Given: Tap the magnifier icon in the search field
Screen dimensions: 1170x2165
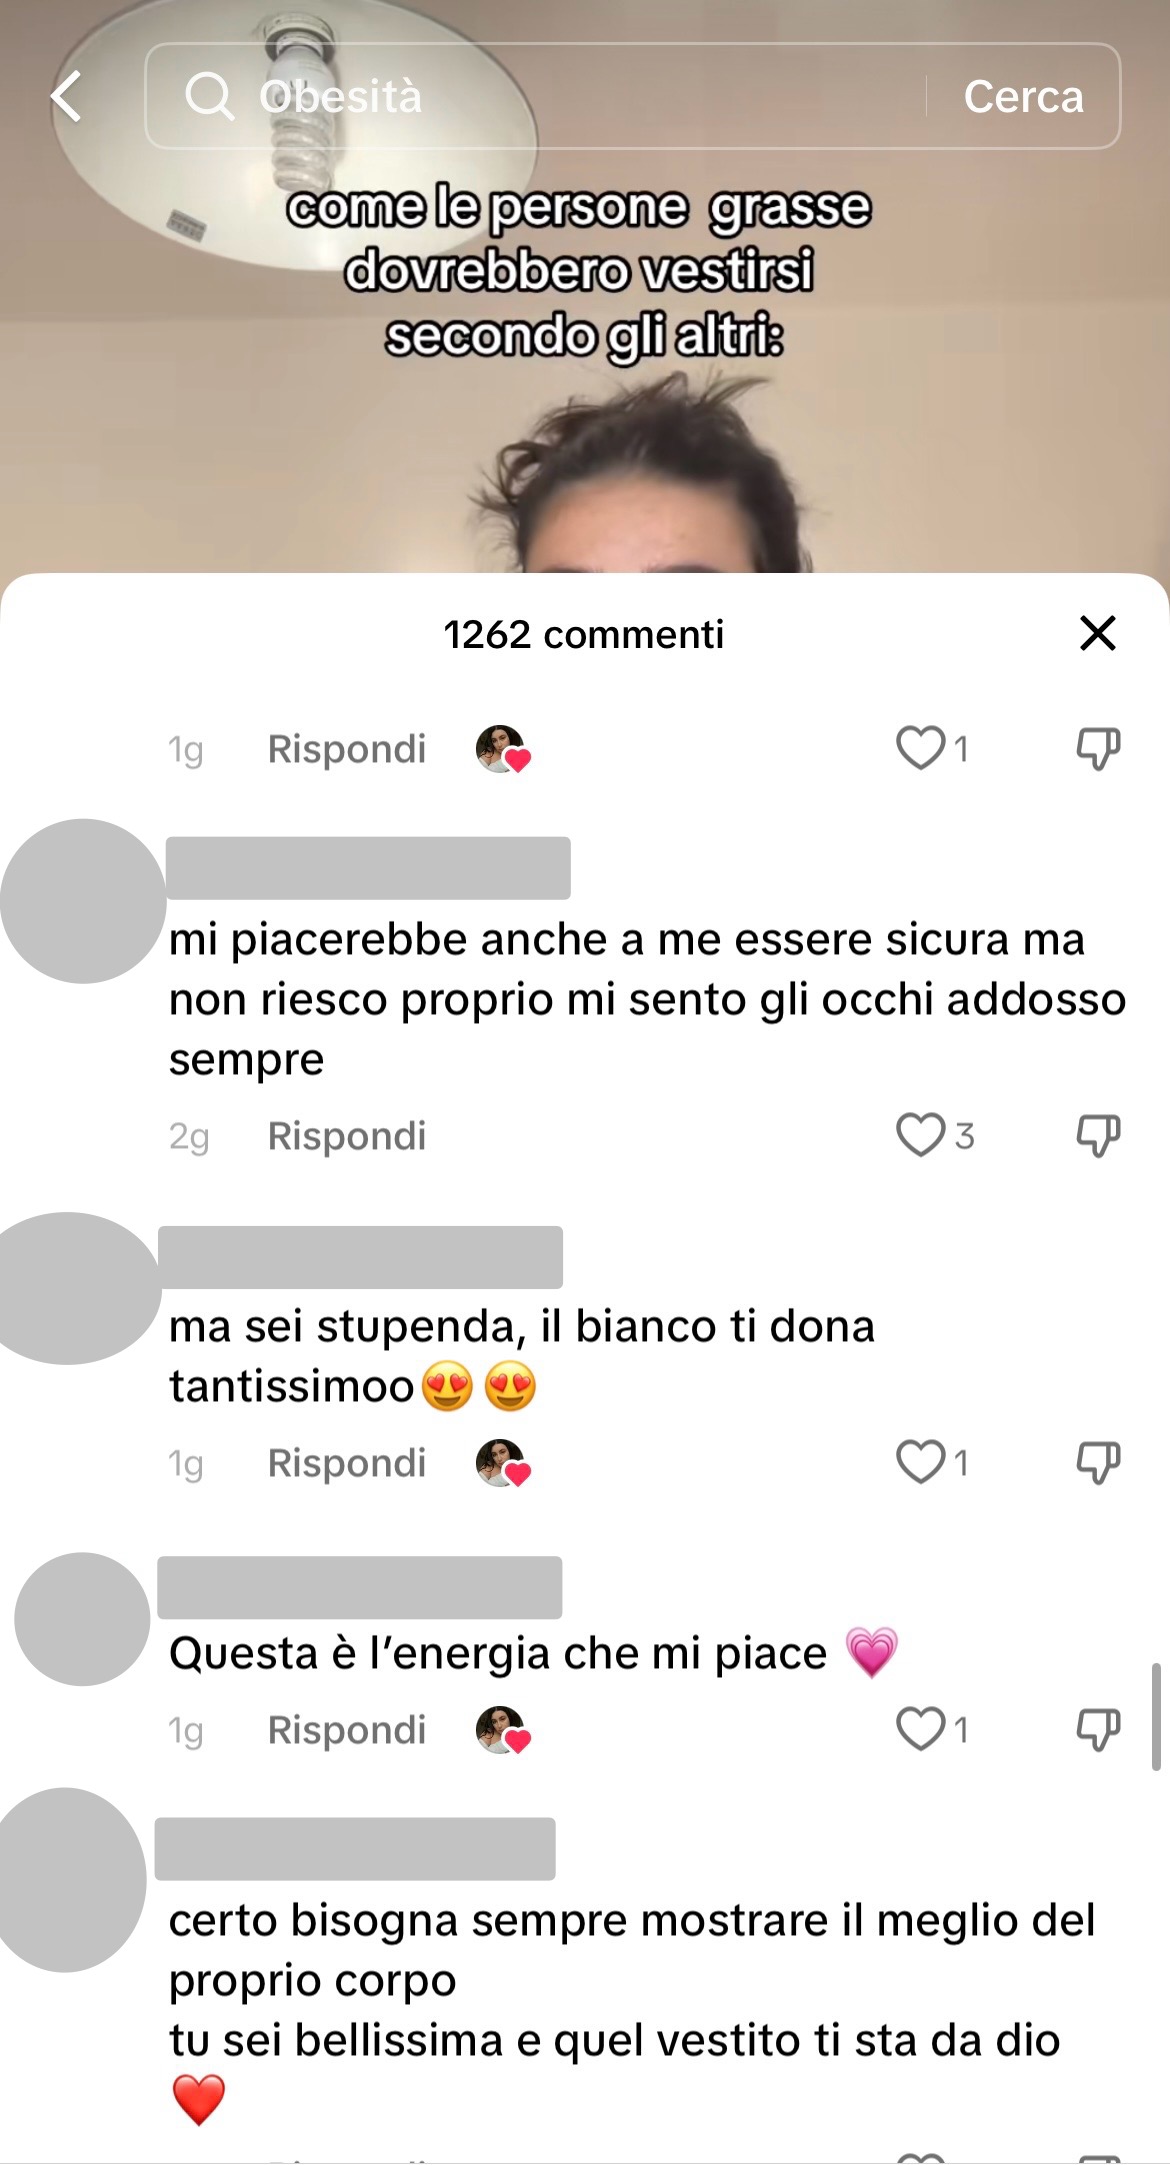Looking at the screenshot, I should click(x=209, y=97).
